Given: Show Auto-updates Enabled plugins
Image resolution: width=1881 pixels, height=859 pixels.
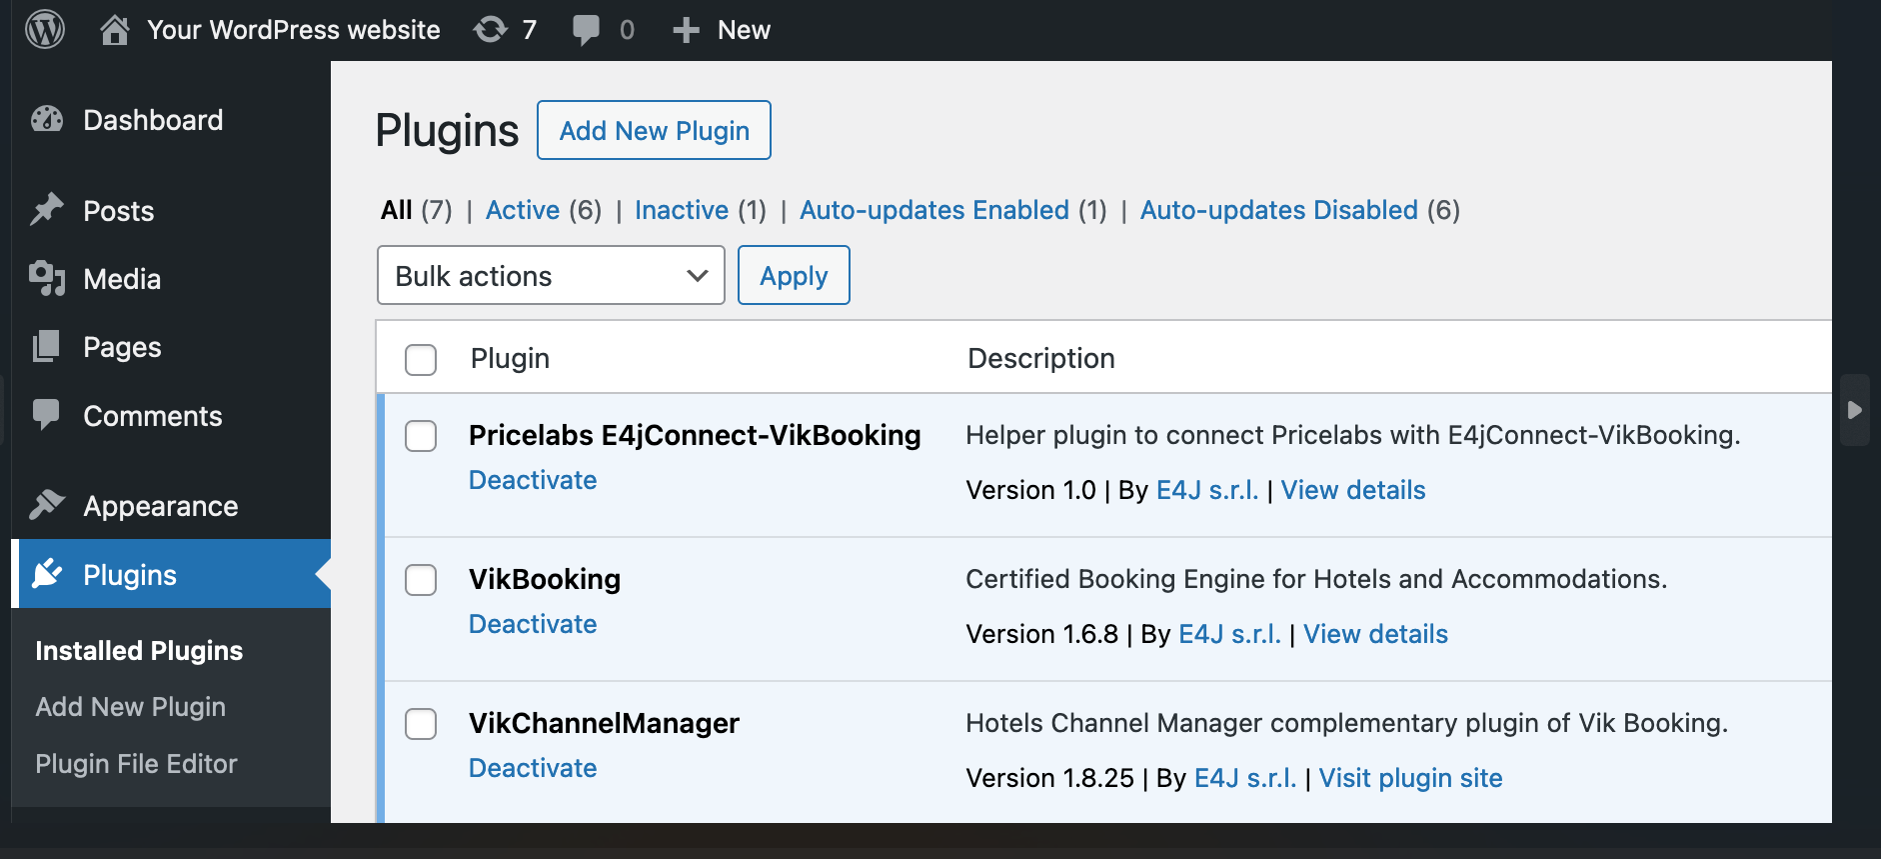Looking at the screenshot, I should 934,210.
